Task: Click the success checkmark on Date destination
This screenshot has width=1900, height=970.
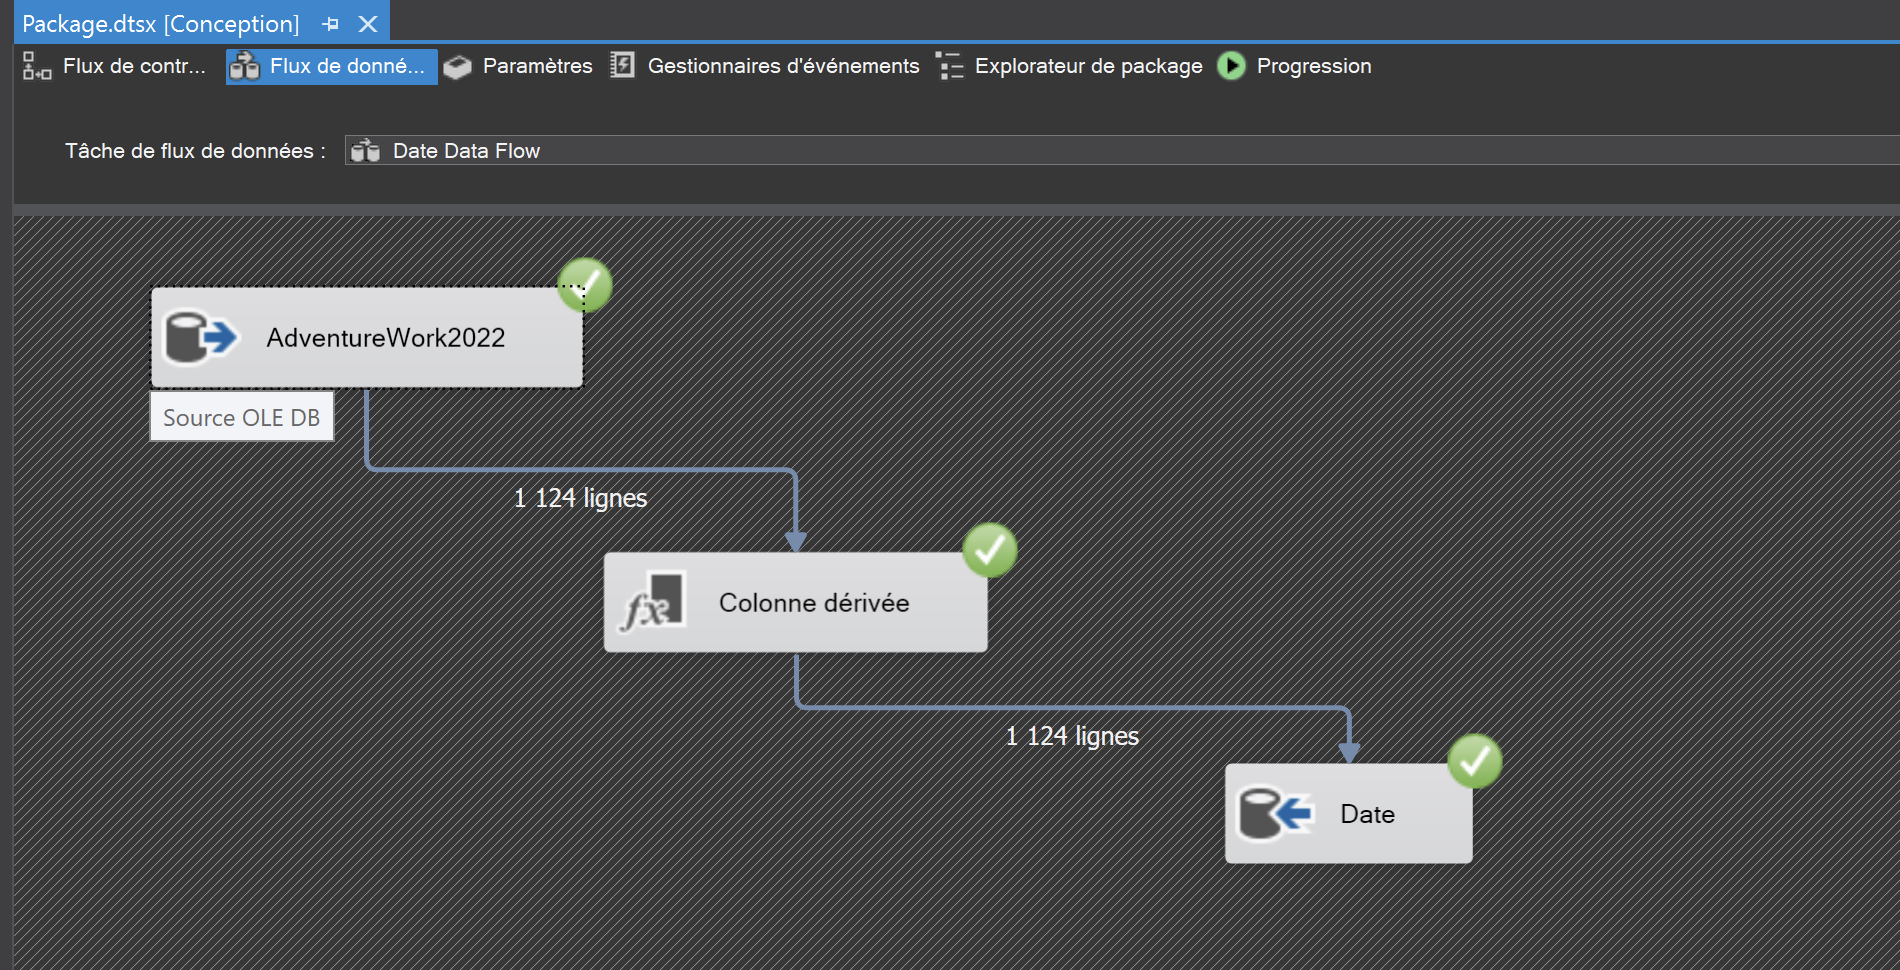Action: point(1474,761)
